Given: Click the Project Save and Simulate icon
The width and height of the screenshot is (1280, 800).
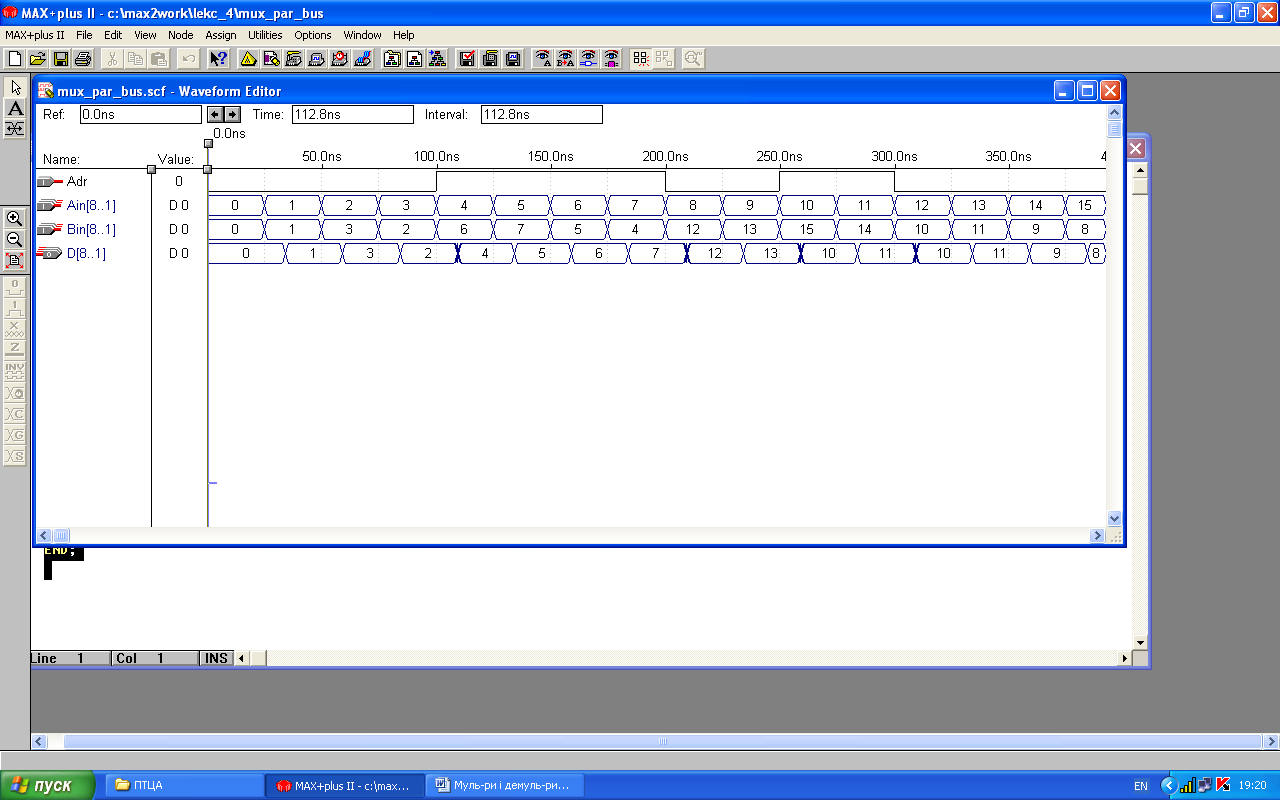Looking at the screenshot, I should (513, 59).
